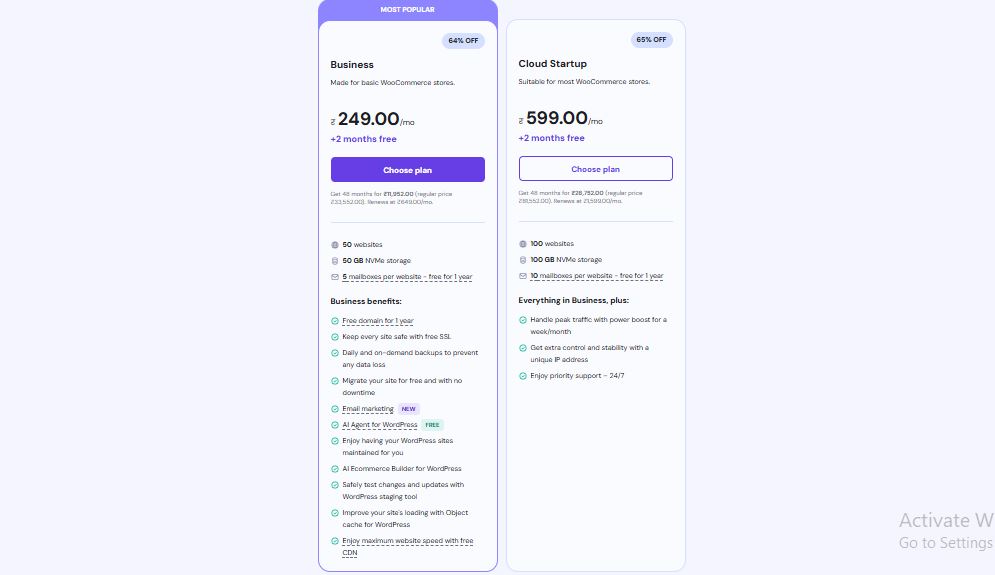Click the envelope icon beside 10 mailboxes
This screenshot has height=575, width=995.
click(x=523, y=275)
